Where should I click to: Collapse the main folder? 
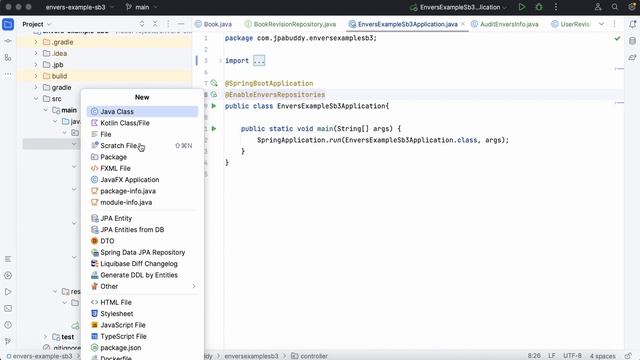(x=45, y=110)
